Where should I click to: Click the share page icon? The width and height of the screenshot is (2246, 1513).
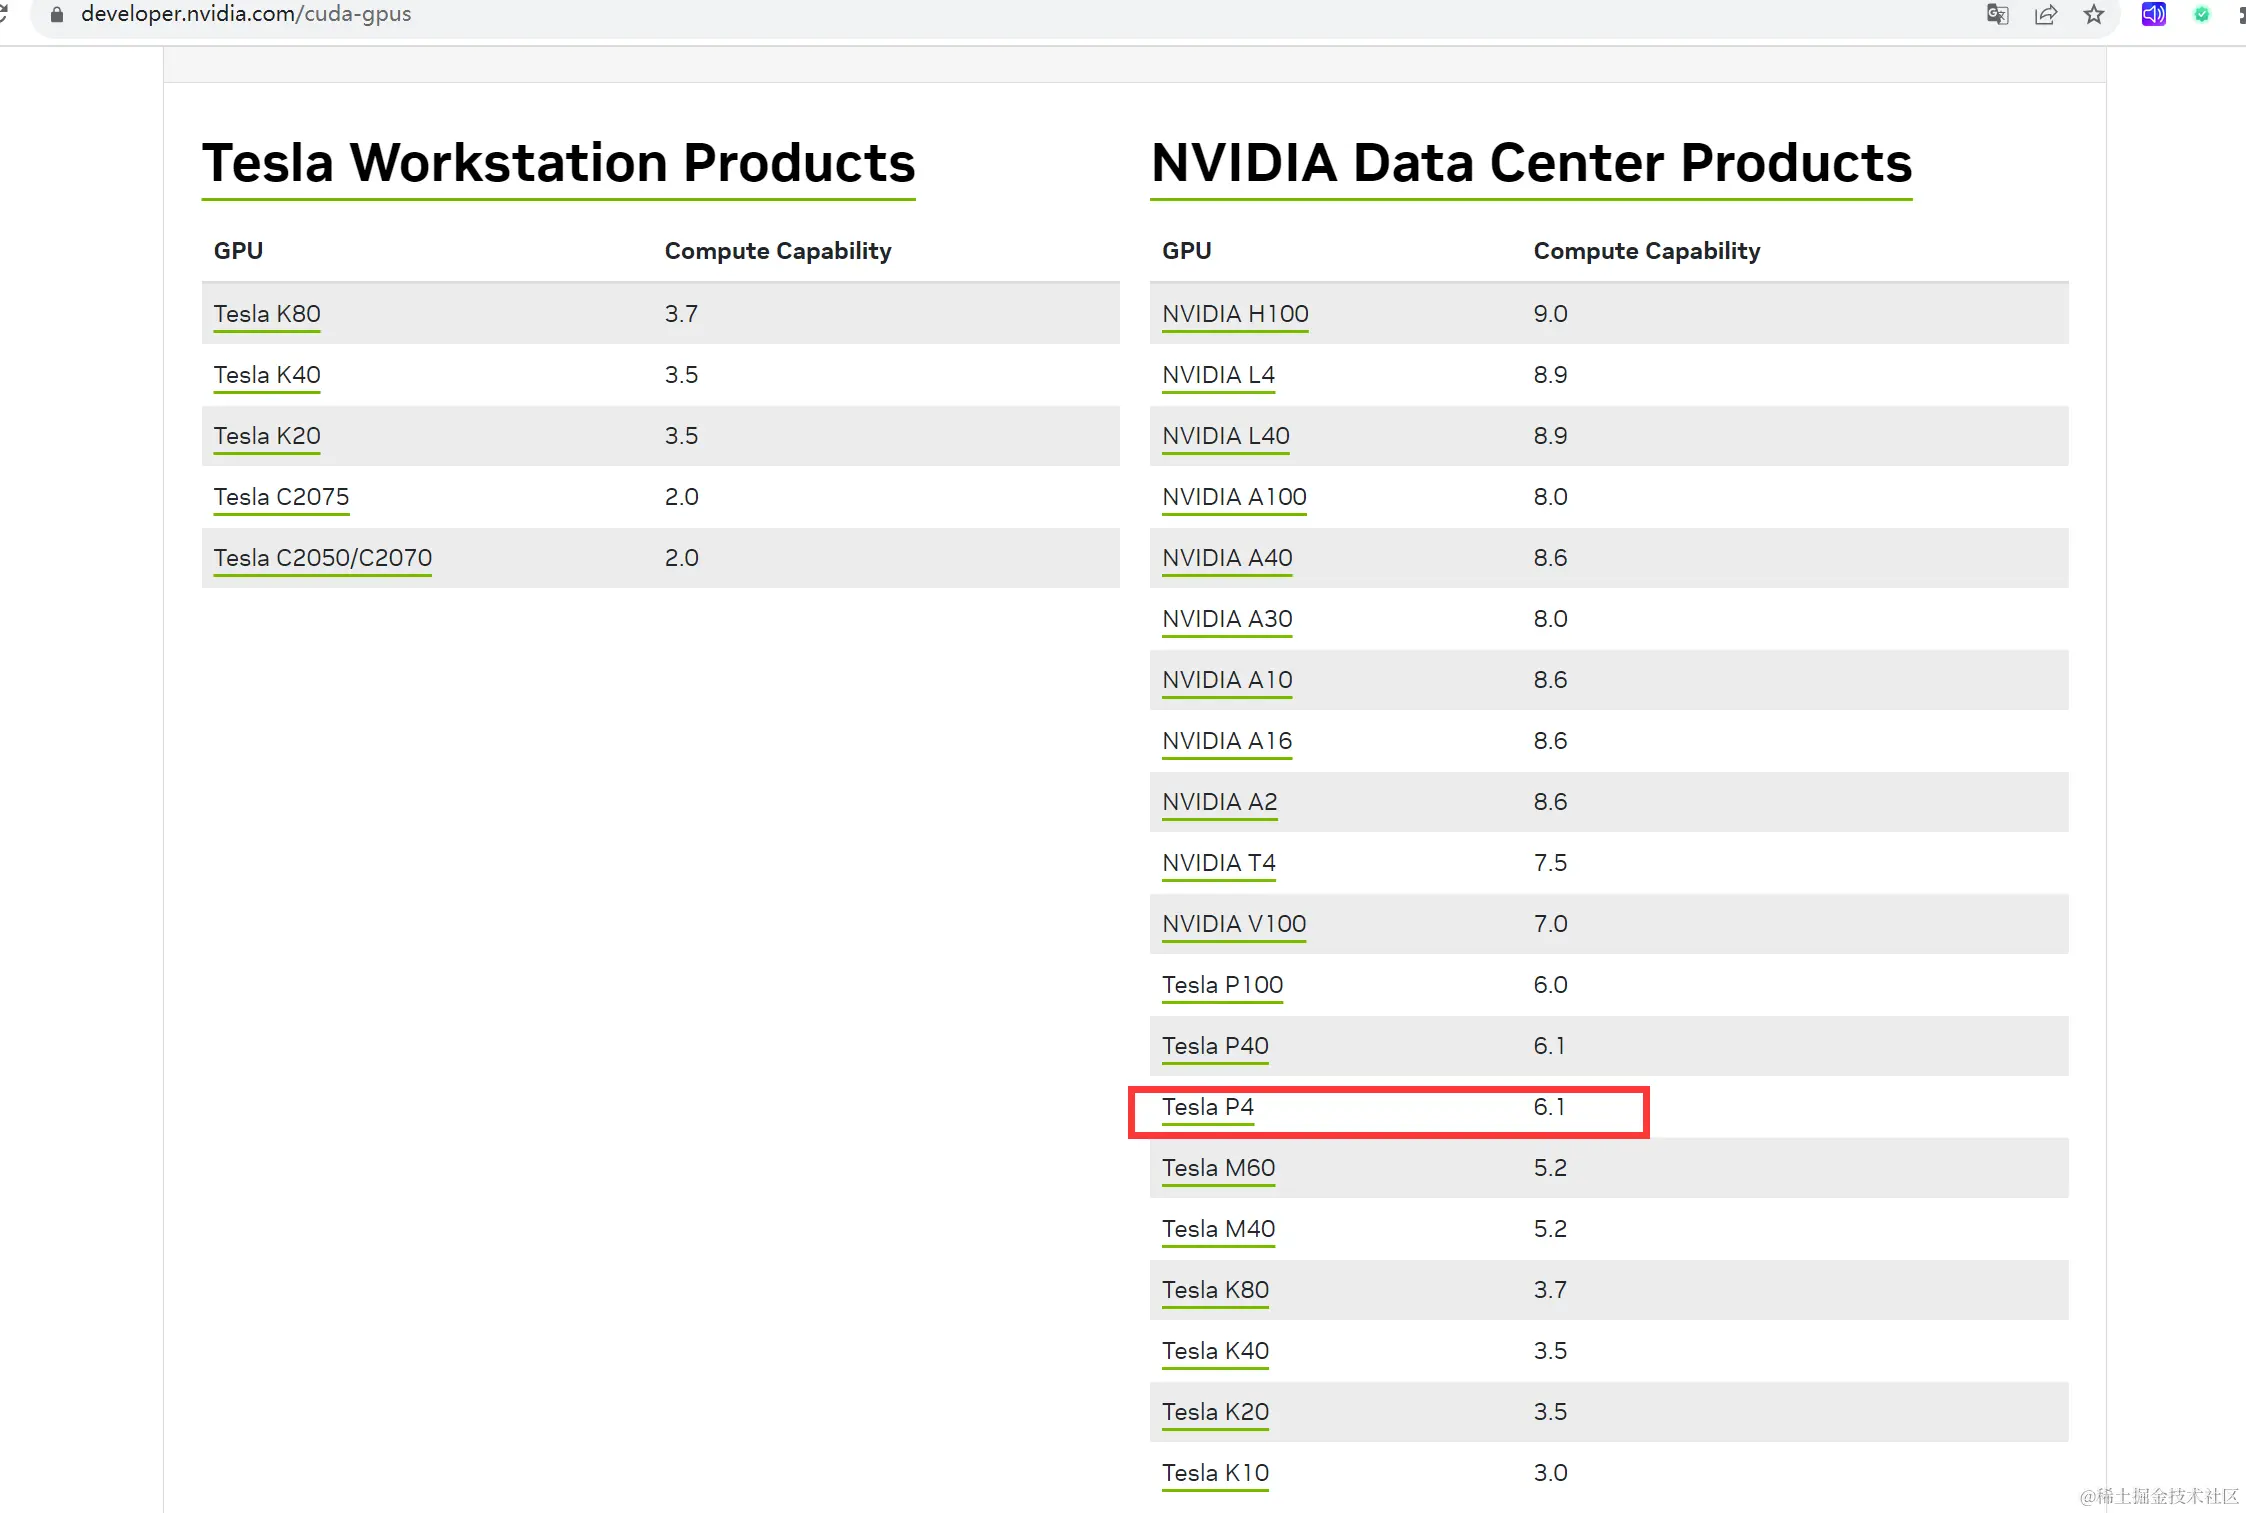click(x=2046, y=14)
